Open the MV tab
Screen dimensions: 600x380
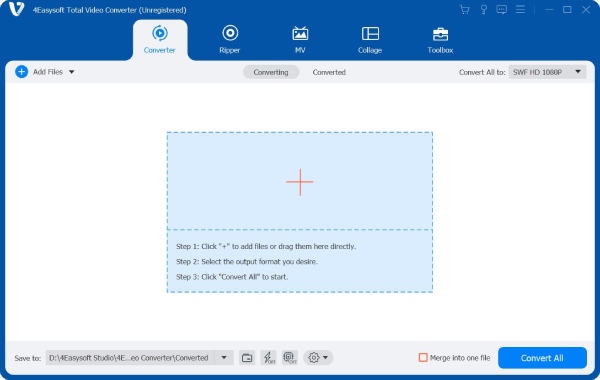(x=300, y=40)
